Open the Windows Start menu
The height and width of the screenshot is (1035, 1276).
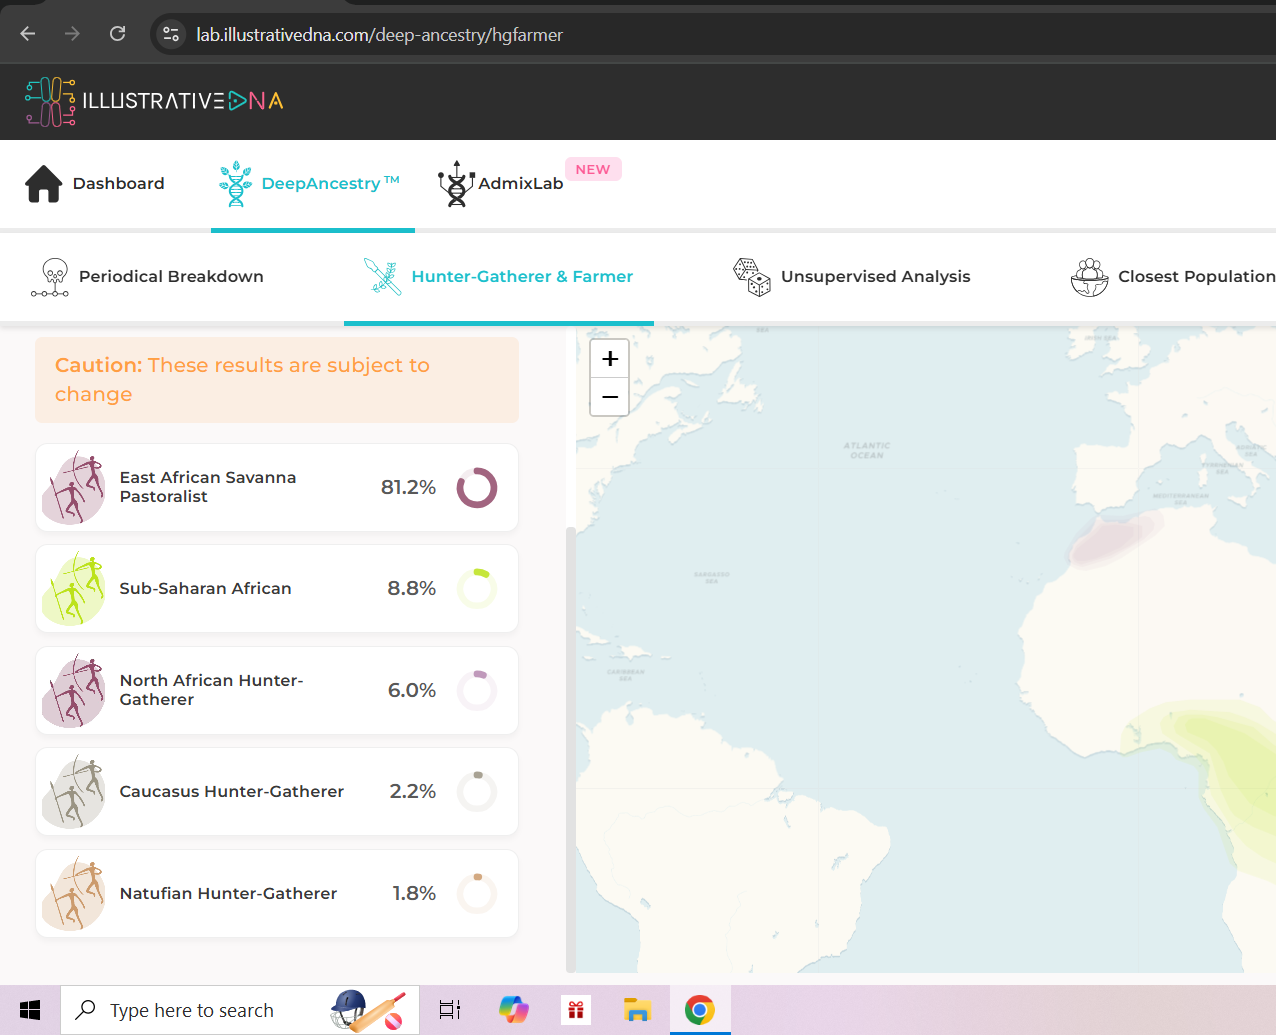[x=30, y=1010]
